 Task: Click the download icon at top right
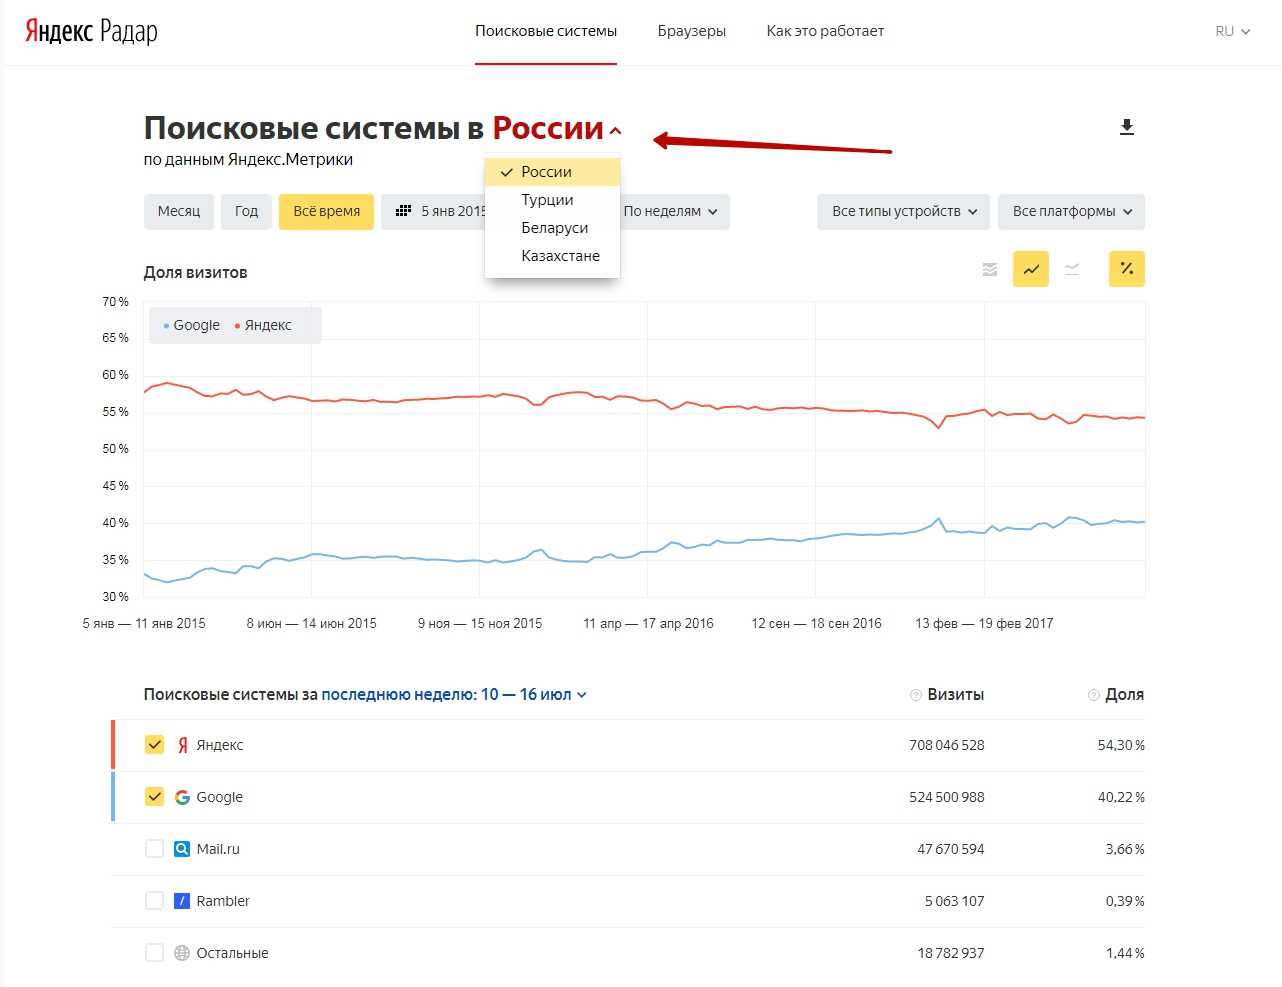click(x=1126, y=127)
